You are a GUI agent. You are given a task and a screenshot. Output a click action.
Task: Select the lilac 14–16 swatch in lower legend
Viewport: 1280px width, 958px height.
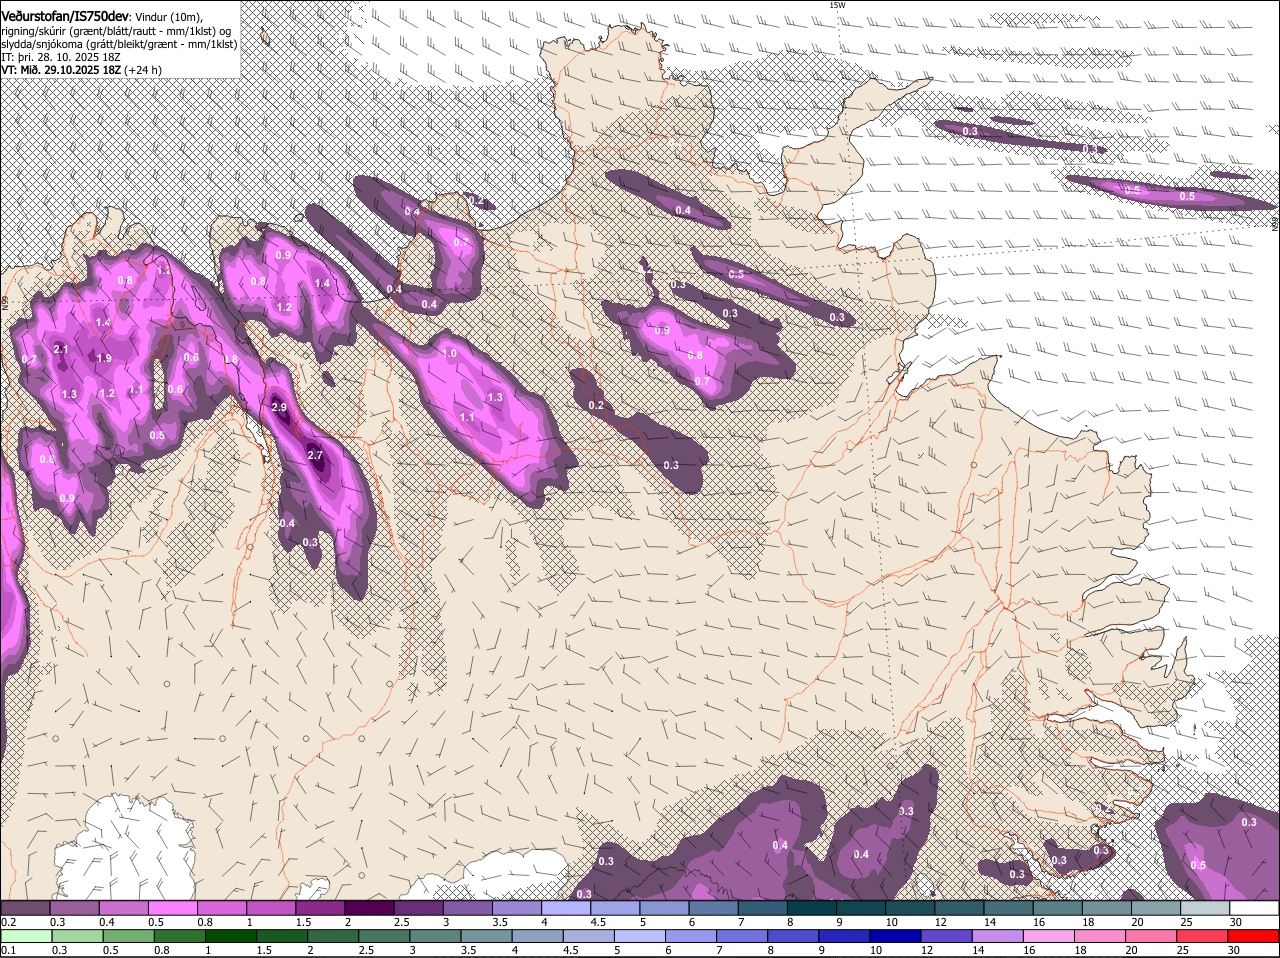[x=997, y=937]
